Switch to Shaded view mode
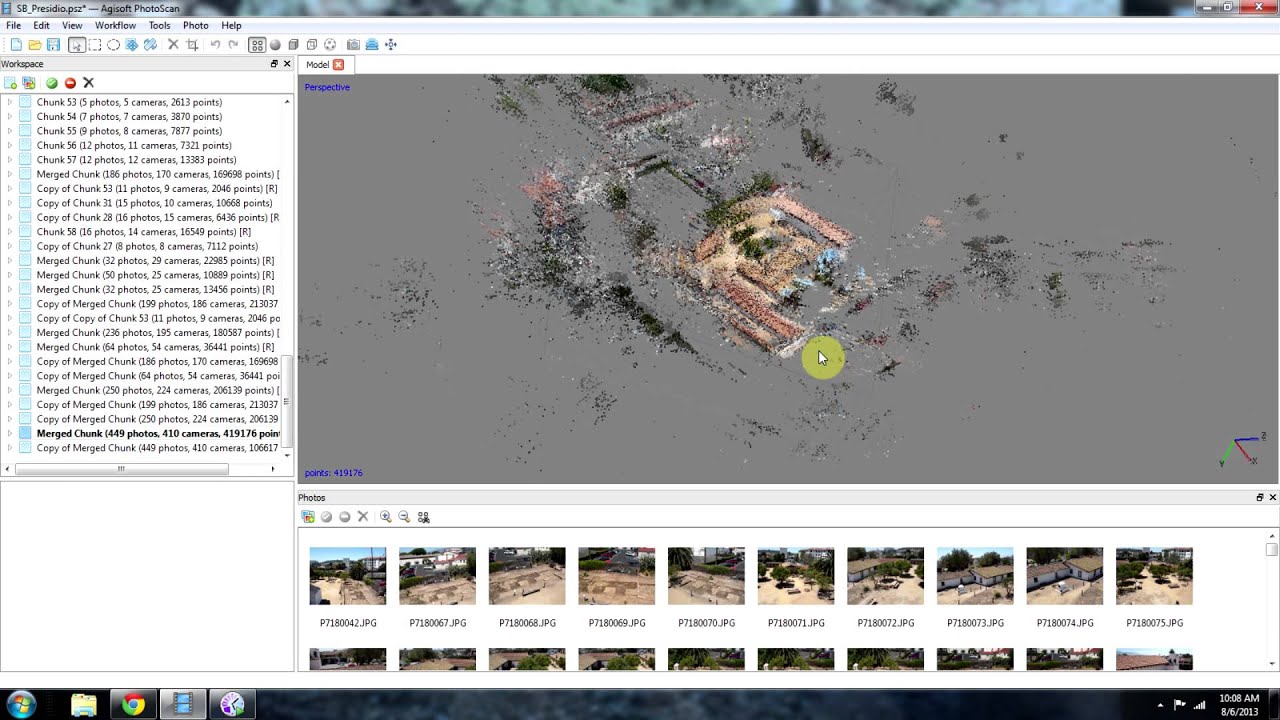The width and height of the screenshot is (1280, 720). click(x=275, y=45)
